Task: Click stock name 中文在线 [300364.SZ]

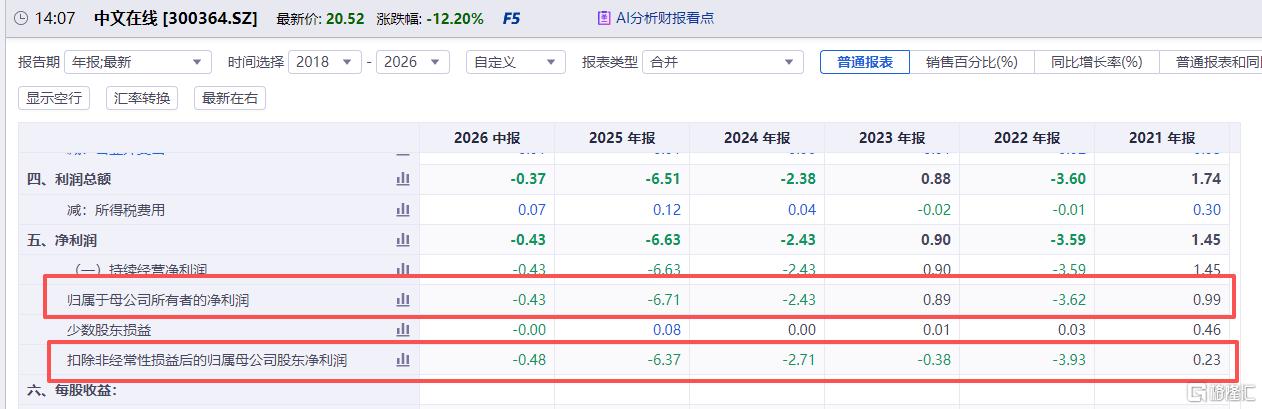Action: (178, 18)
